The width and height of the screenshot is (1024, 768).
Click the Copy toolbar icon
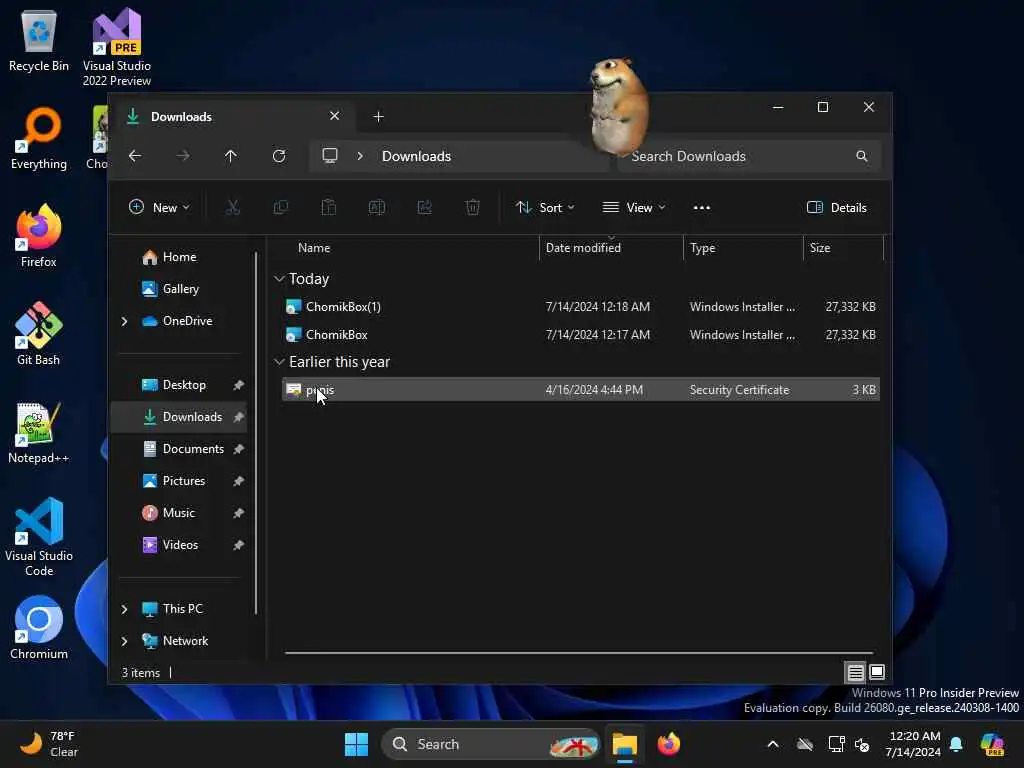coord(281,208)
